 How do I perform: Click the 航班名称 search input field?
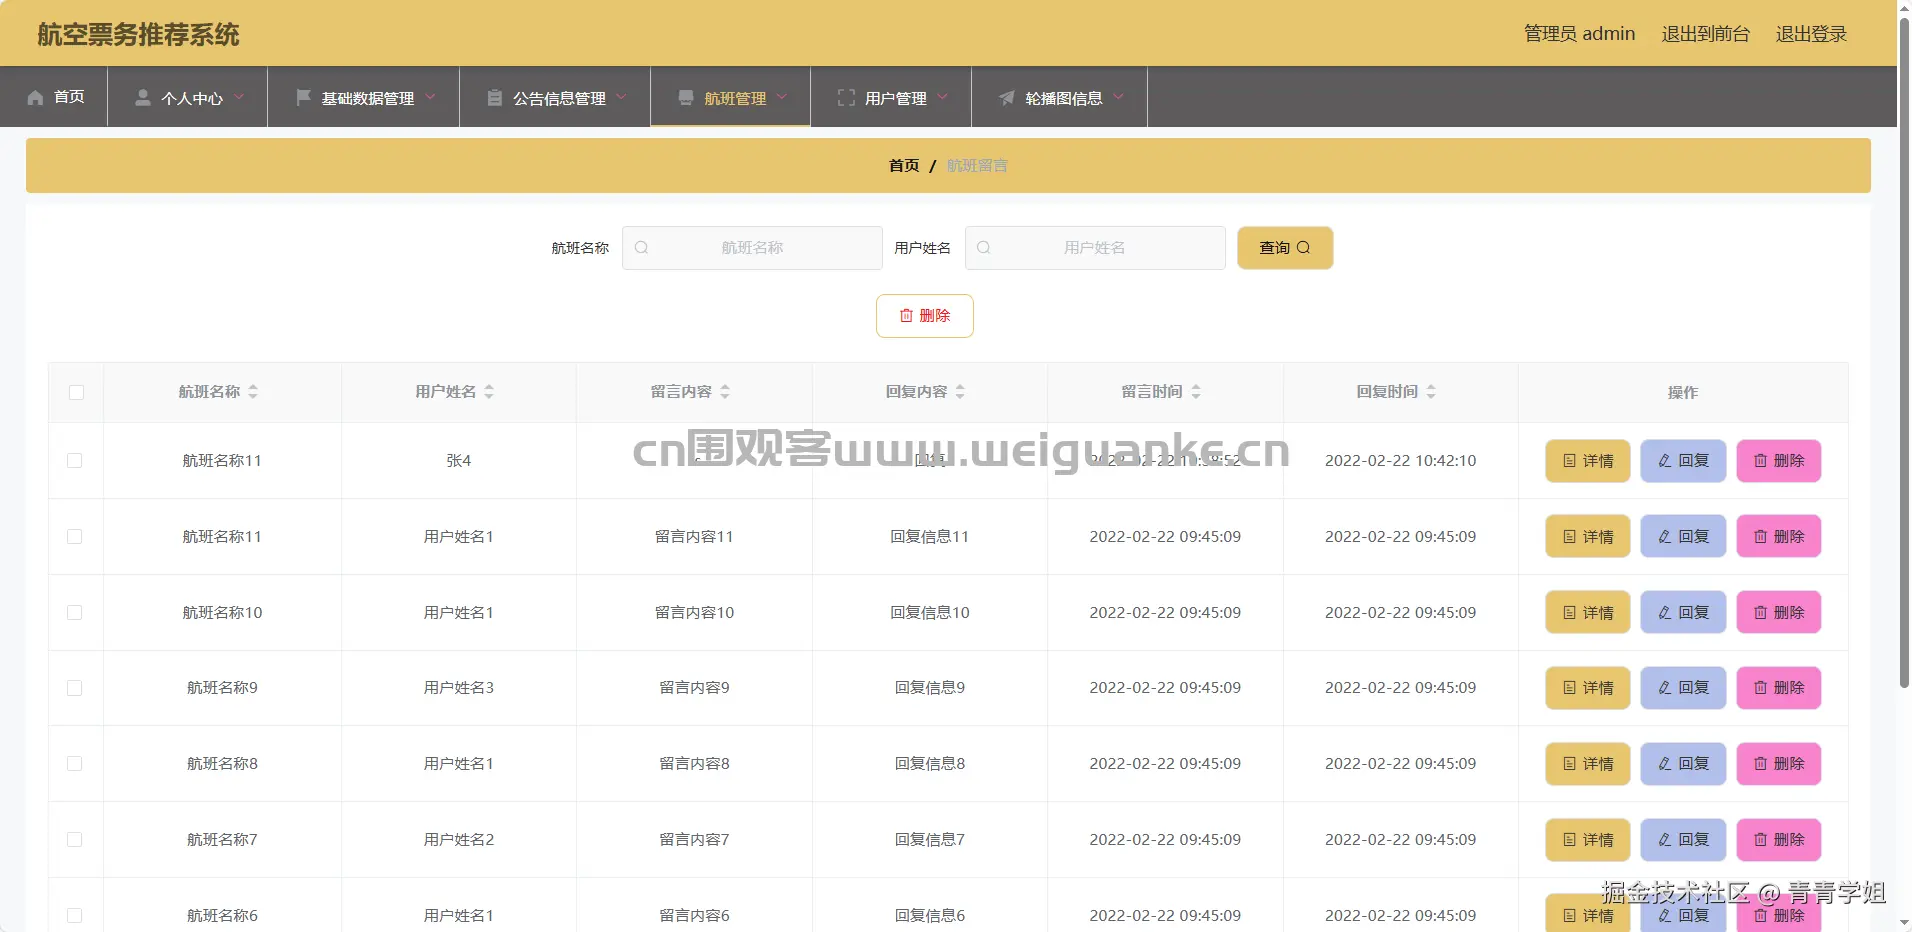(752, 248)
